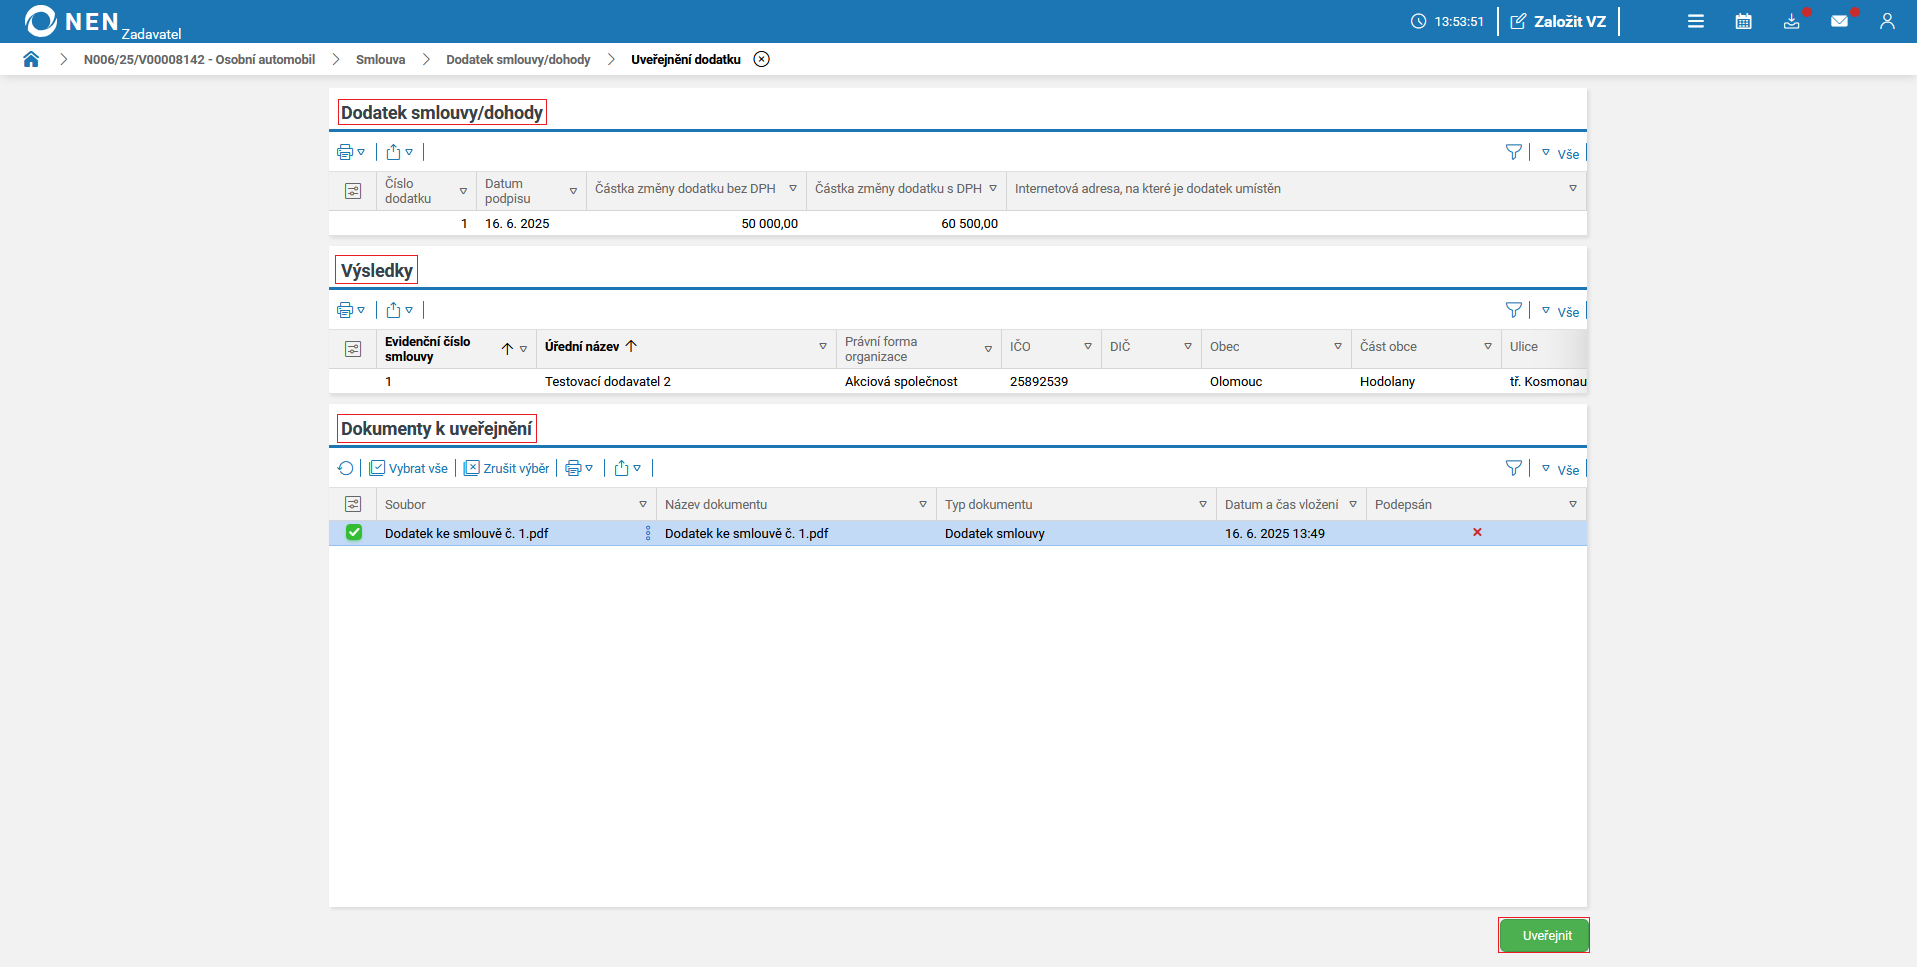Click the Založit VZ button
Screen dimensions: 1917x967
(1558, 21)
